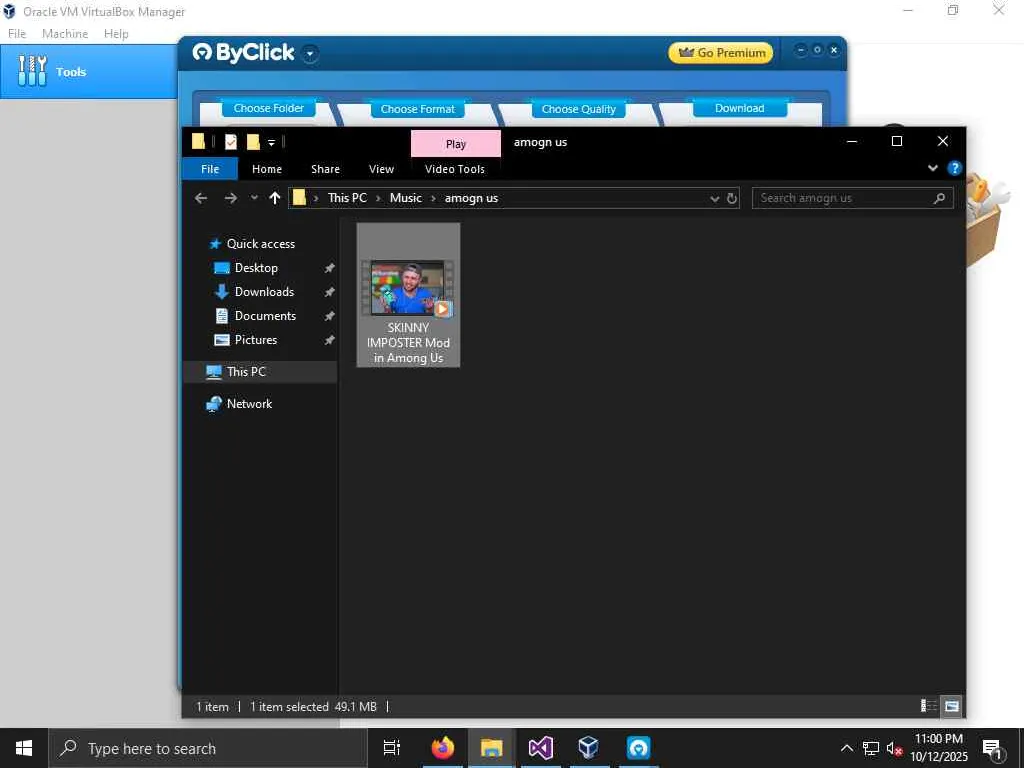Open the File tab in Explorer
Image resolution: width=1024 pixels, height=768 pixels.
(210, 169)
